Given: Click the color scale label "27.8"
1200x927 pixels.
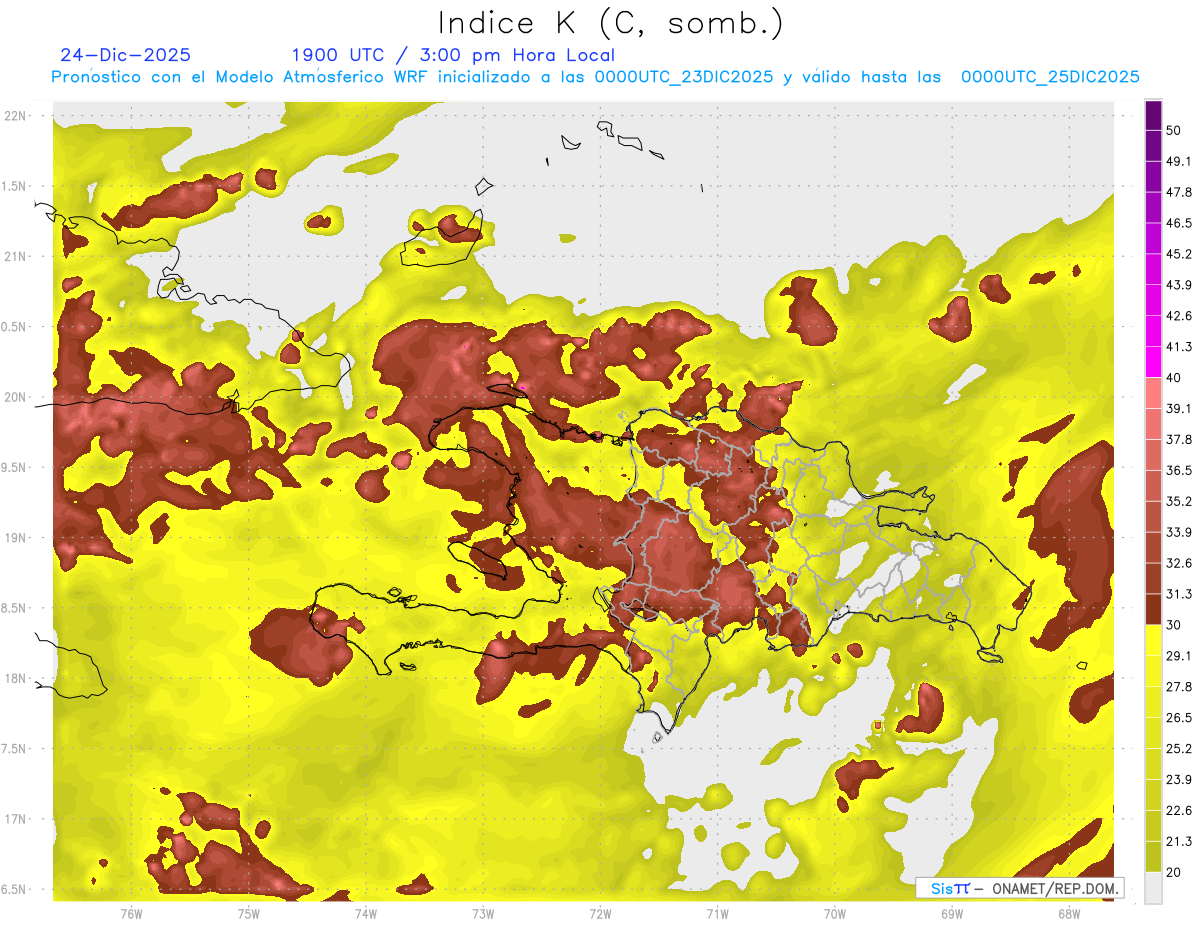Looking at the screenshot, I should coord(1179,687).
